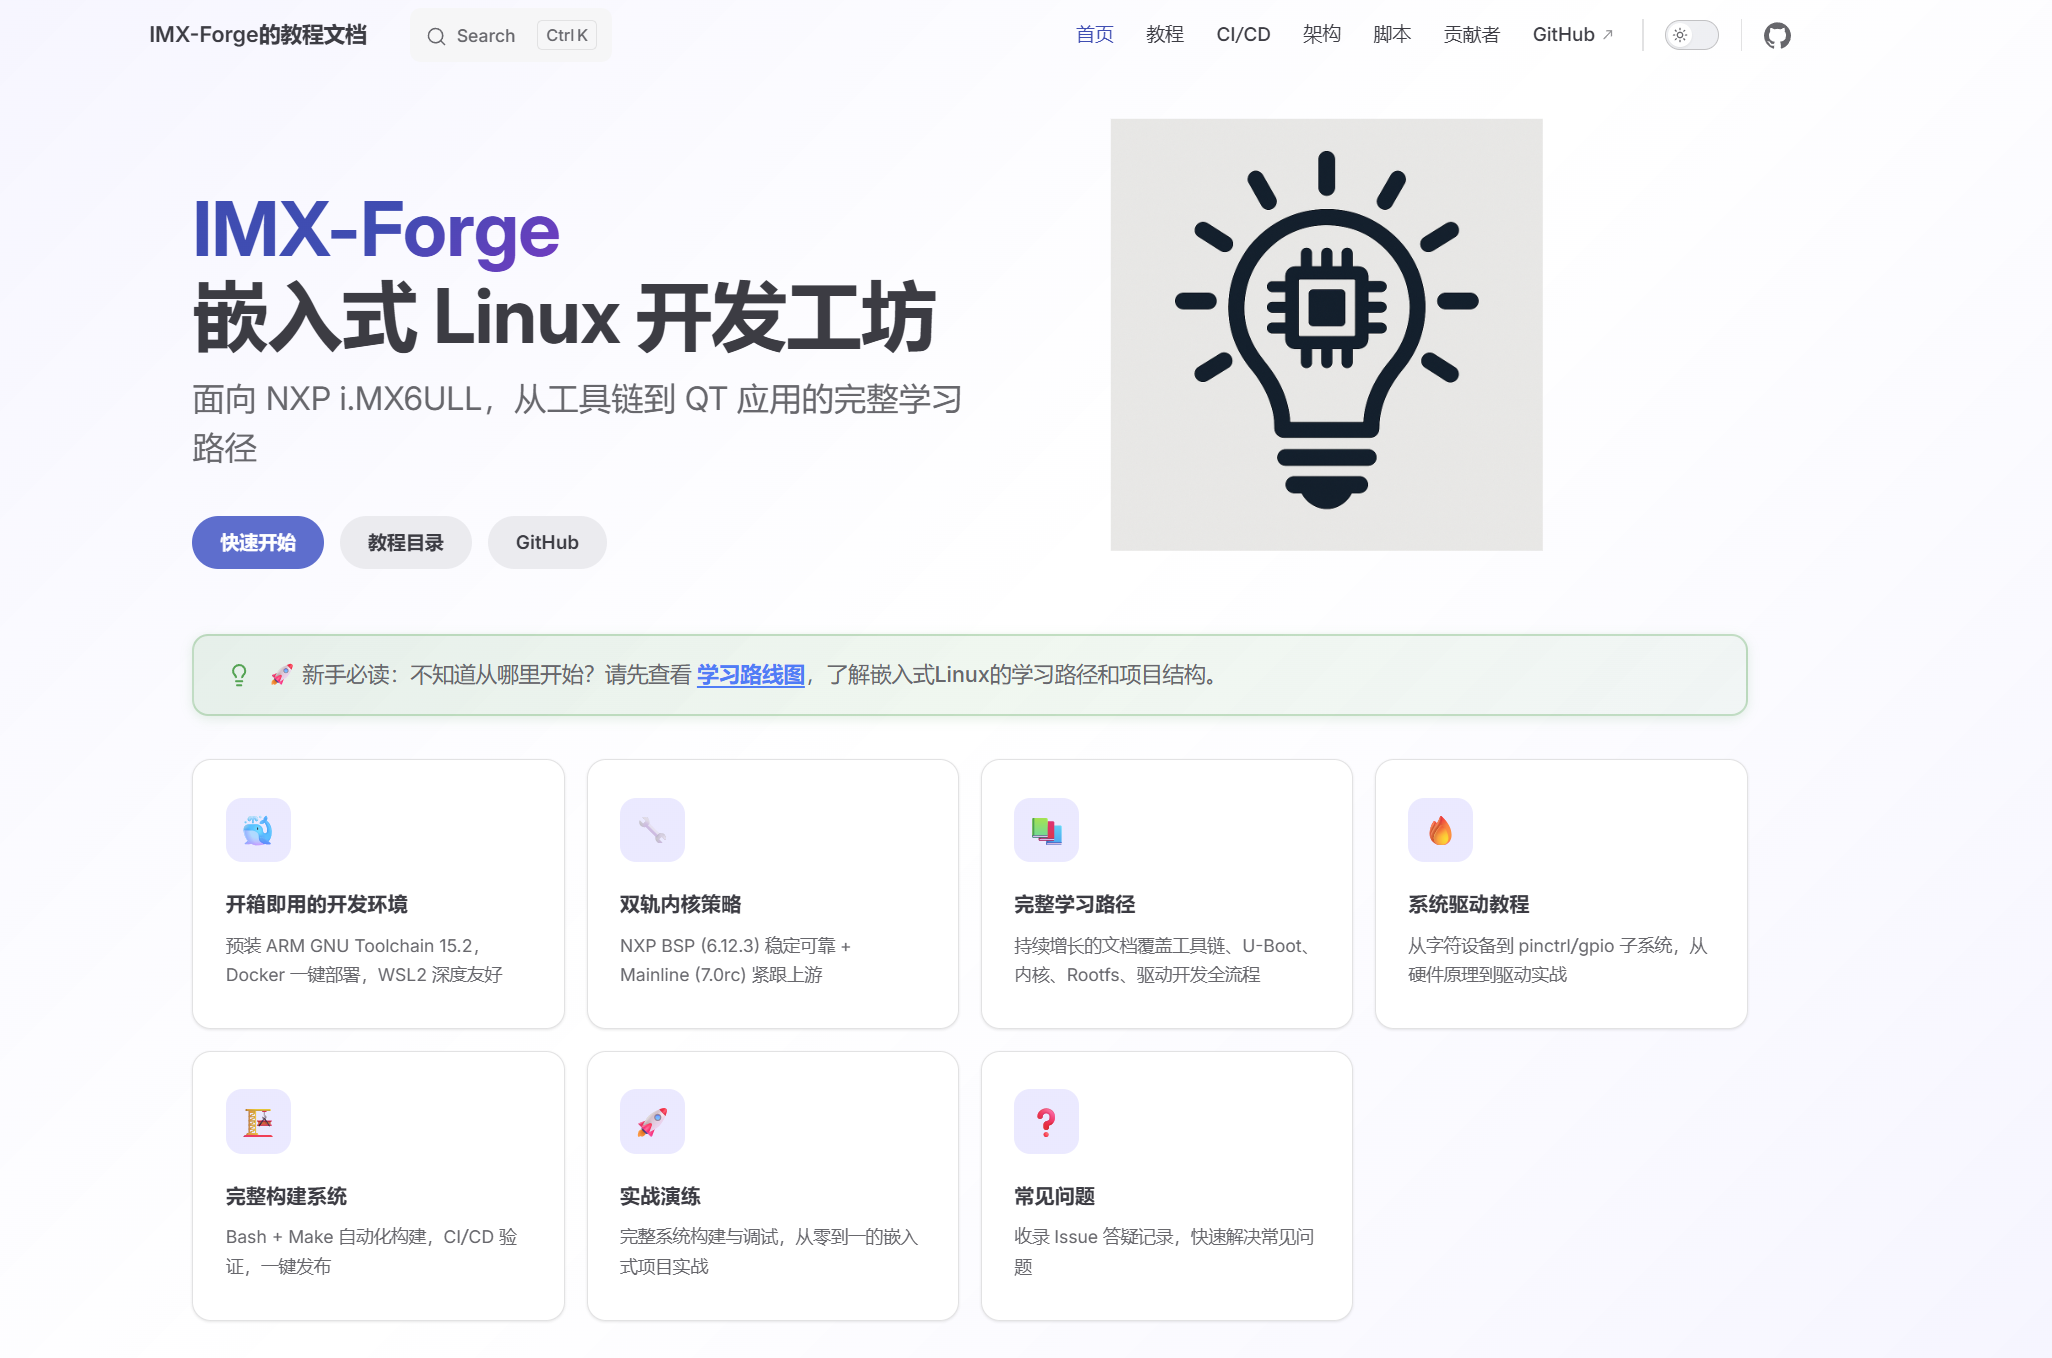Click the question mark icon on 常见问题 card
Image resolution: width=2052 pixels, height=1358 pixels.
pos(1046,1121)
